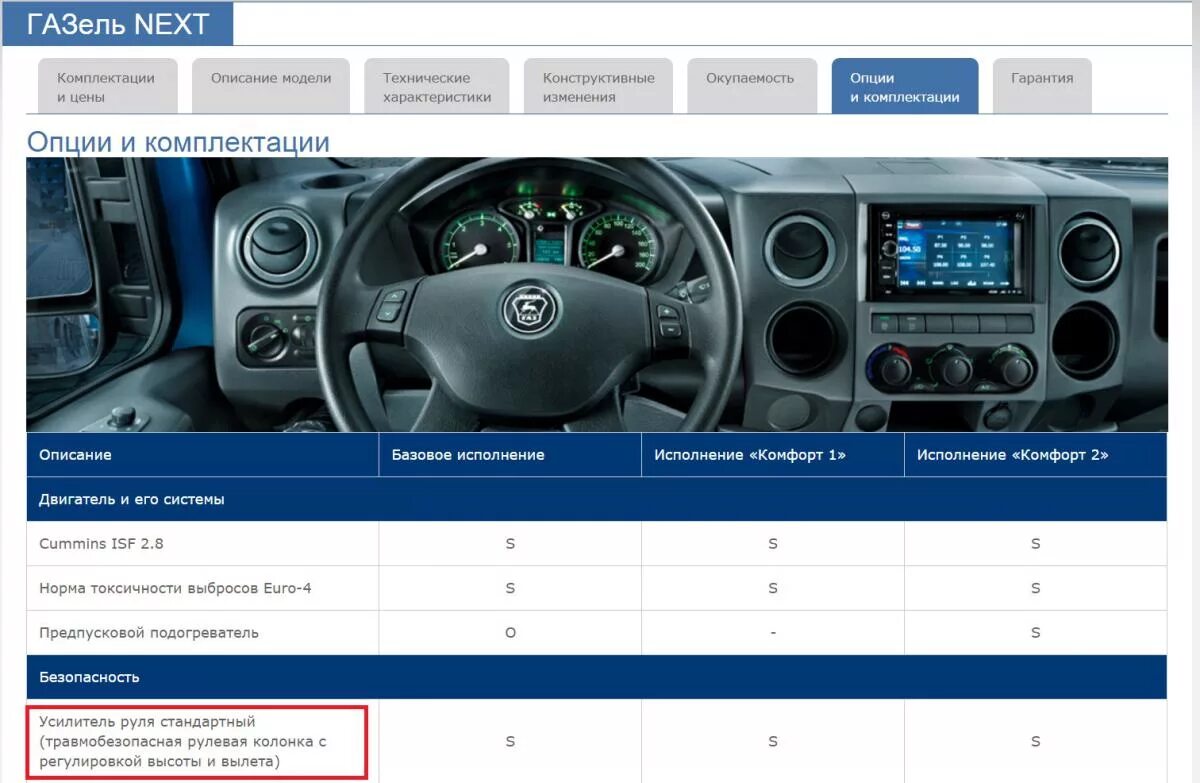The width and height of the screenshot is (1200, 783).
Task: Select the Конструктивные изменения tab
Action: tap(598, 87)
